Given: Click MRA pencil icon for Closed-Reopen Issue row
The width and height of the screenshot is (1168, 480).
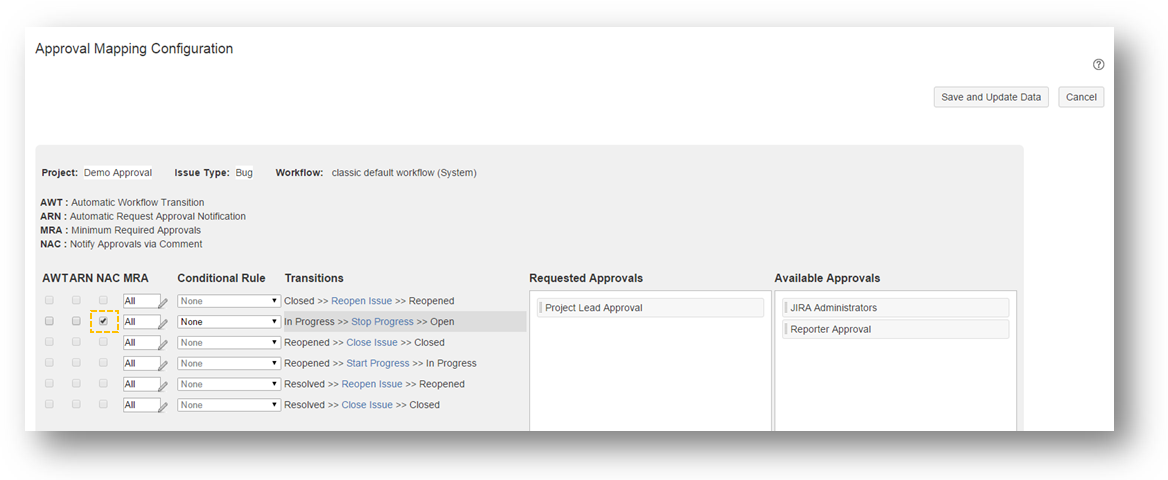Looking at the screenshot, I should 163,302.
